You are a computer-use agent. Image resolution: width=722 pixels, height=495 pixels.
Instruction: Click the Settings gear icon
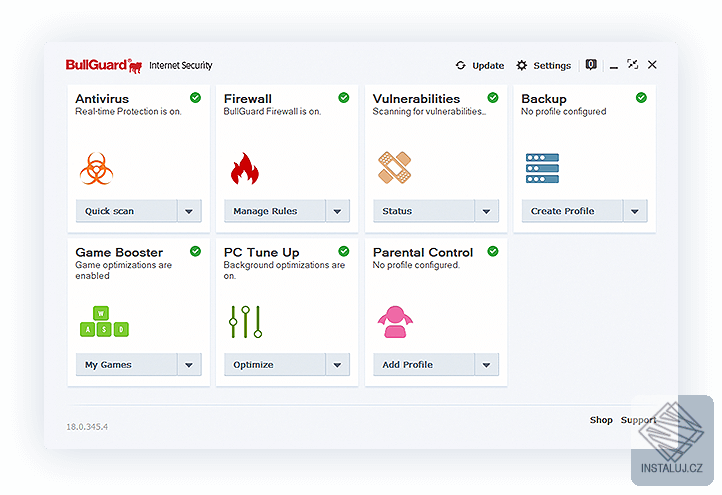(521, 65)
